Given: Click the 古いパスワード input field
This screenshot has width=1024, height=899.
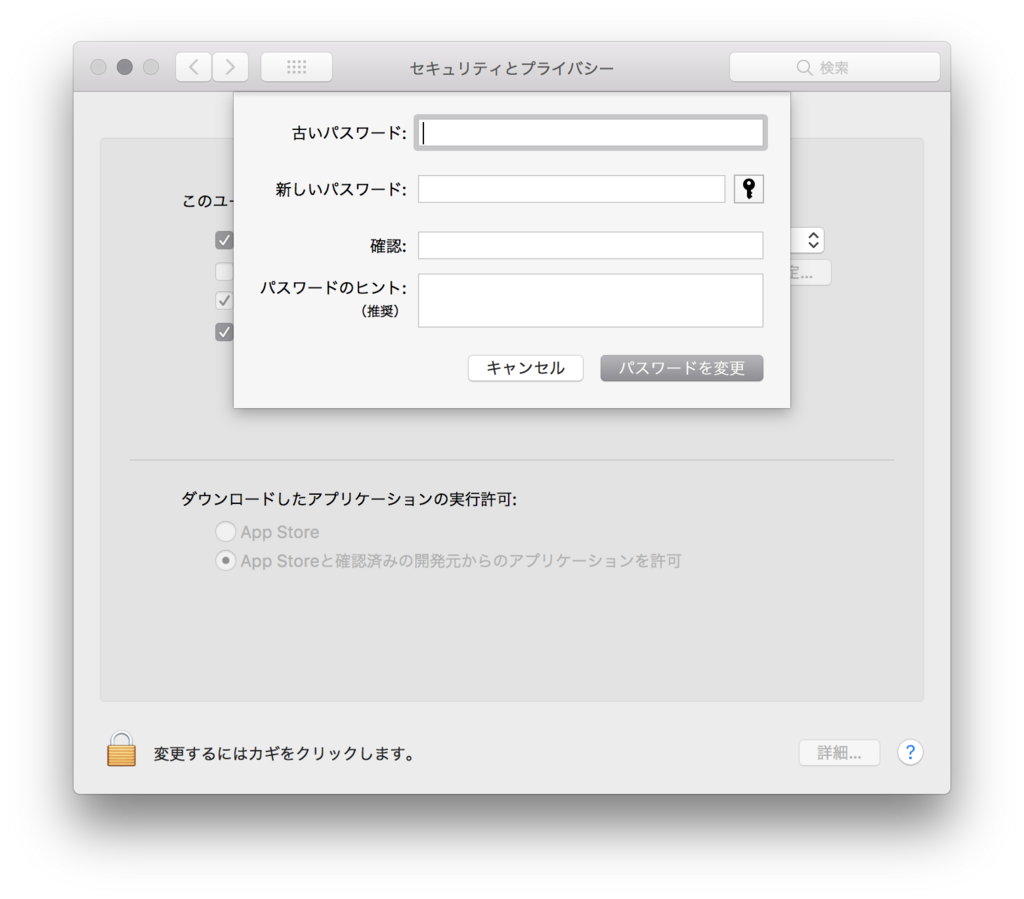Looking at the screenshot, I should point(590,131).
